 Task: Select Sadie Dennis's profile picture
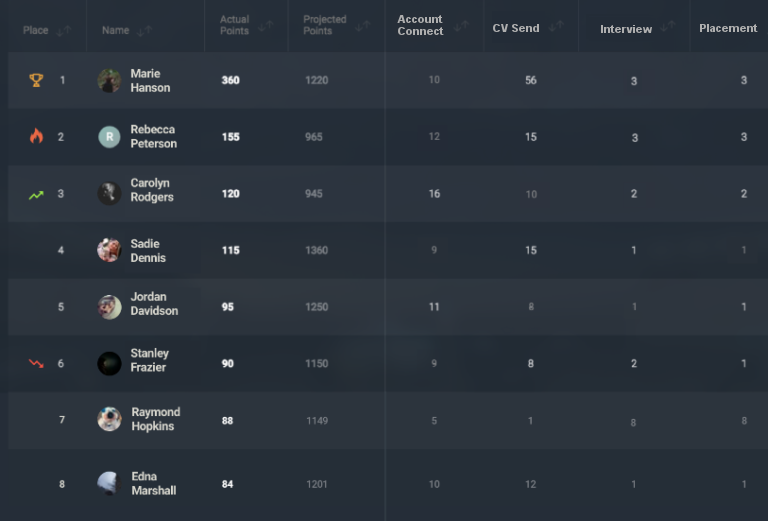[109, 250]
